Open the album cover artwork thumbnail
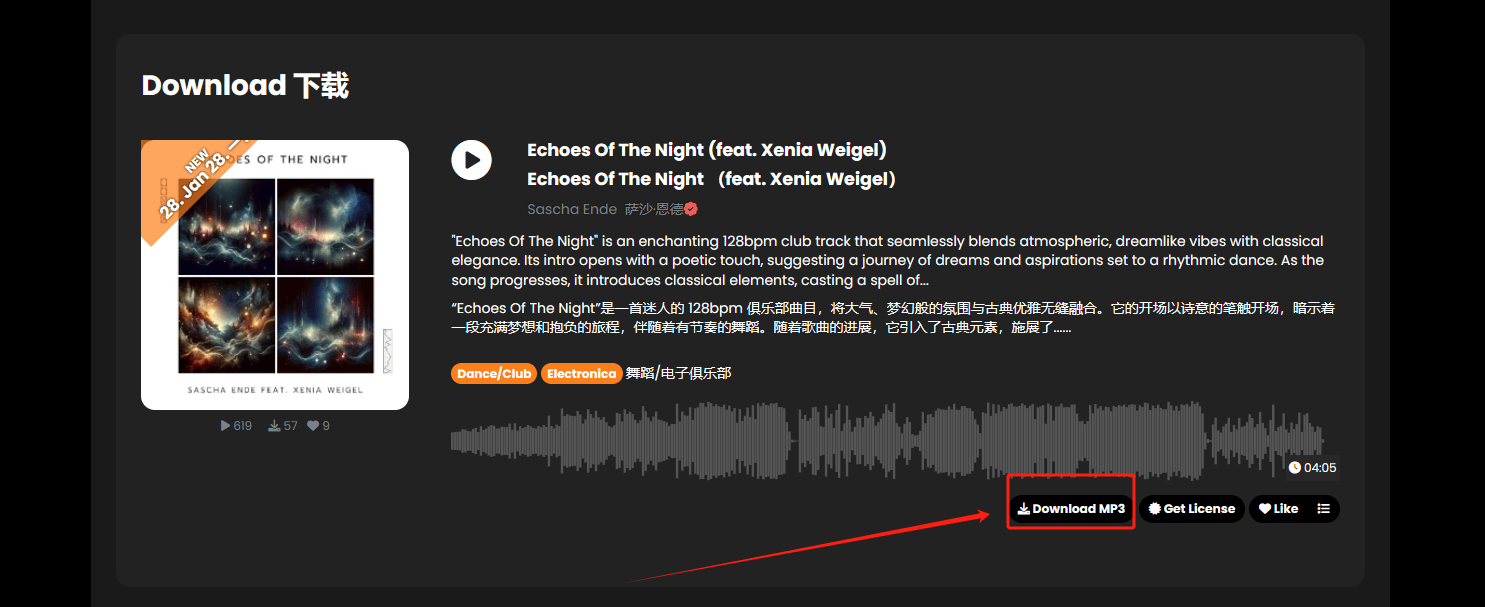This screenshot has width=1485, height=607. pyautogui.click(x=275, y=275)
